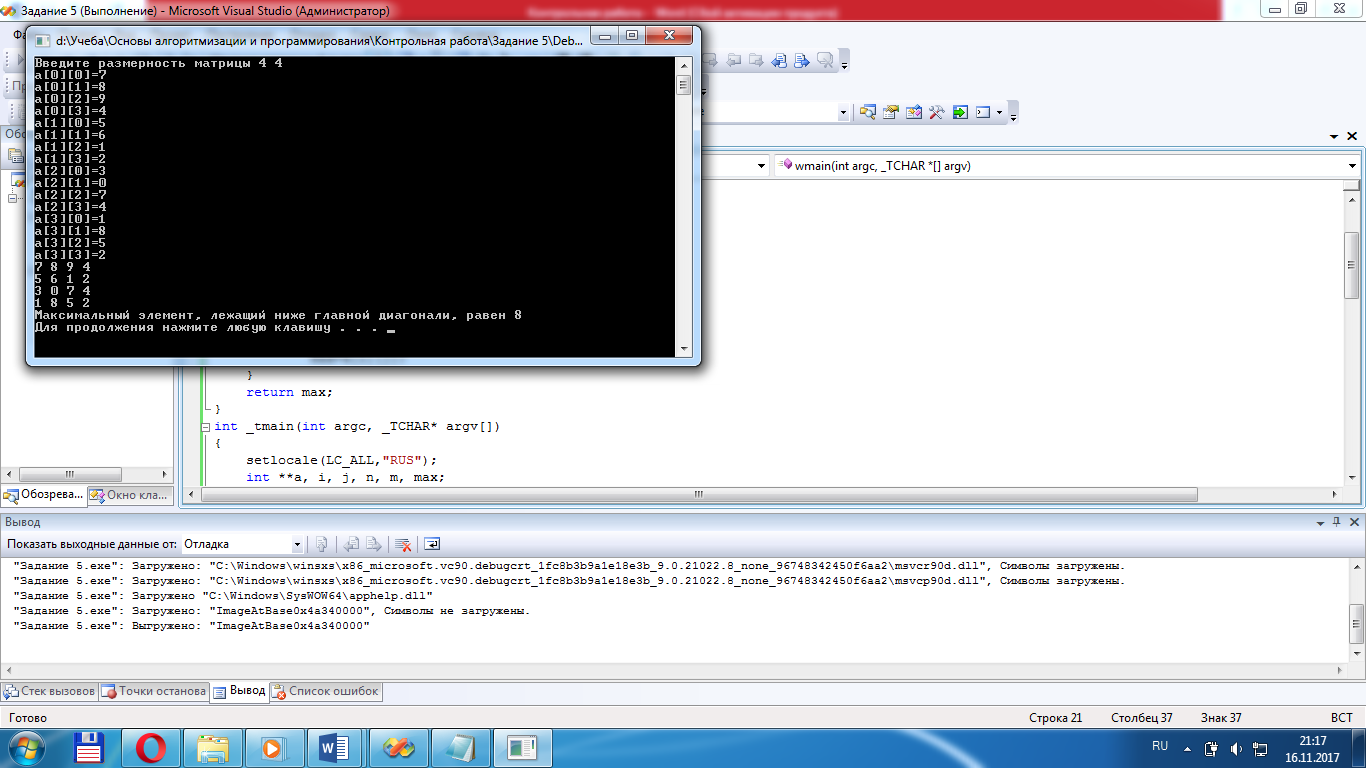Open the Toolbox hammer-and-wrench icon
The width and height of the screenshot is (1366, 768).
[937, 112]
